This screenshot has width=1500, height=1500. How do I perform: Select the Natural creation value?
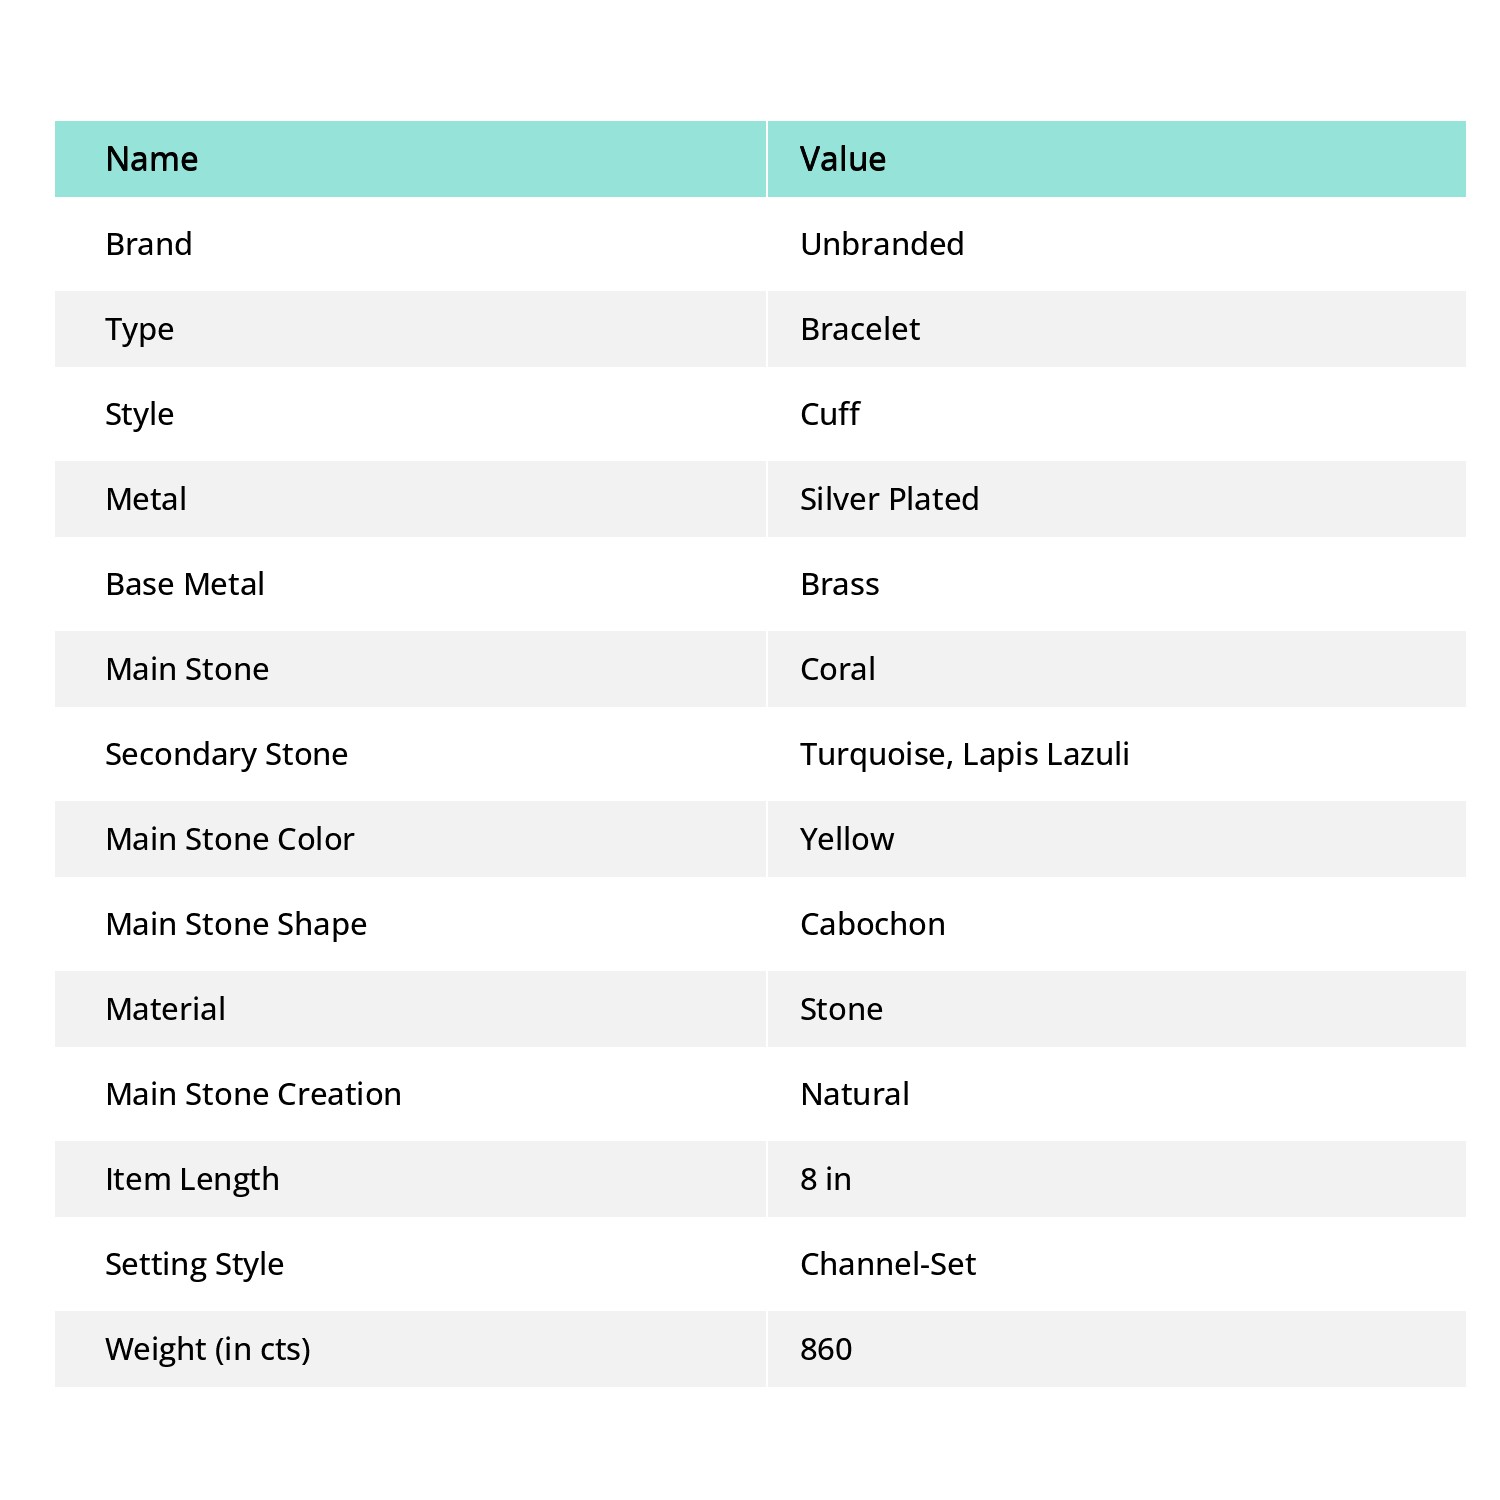click(x=855, y=1094)
